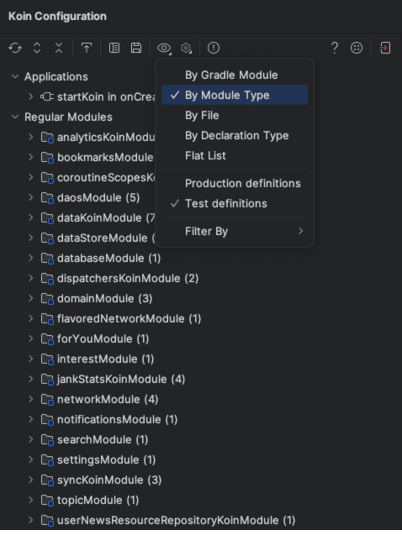Click the jankStatsKoinModule folder icon
The height and width of the screenshot is (534, 402).
pos(47,379)
